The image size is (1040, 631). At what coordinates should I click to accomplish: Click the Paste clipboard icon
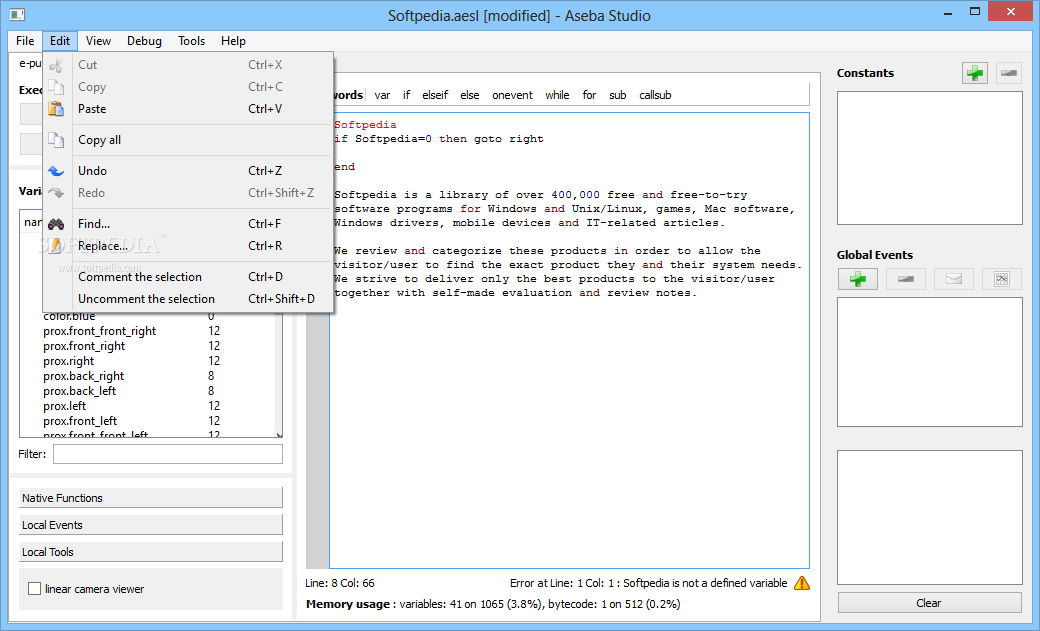click(56, 109)
